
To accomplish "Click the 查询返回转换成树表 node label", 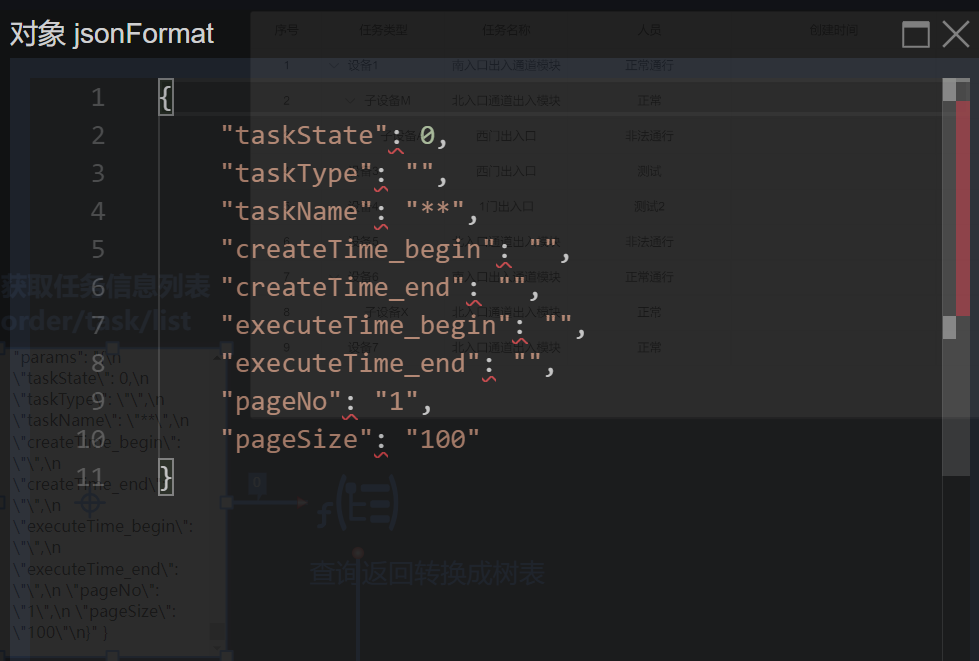I will tap(427, 573).
